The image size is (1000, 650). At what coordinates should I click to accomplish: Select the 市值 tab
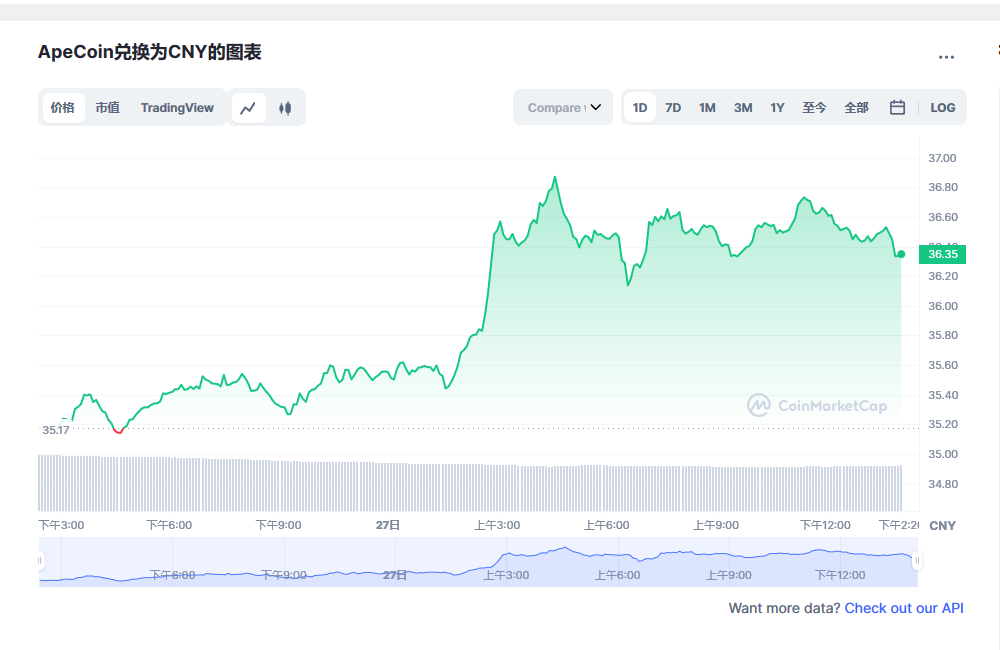click(x=108, y=108)
